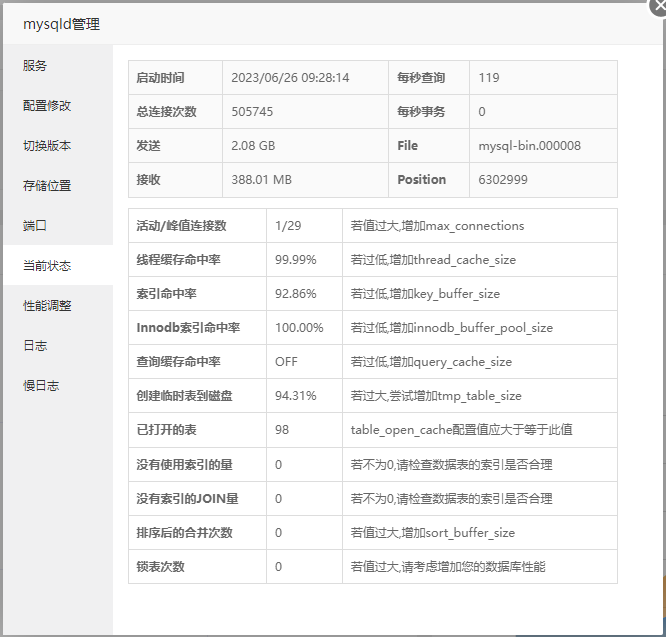The width and height of the screenshot is (666, 637).
Task: Click the 排序后的合并次数 value 0
Action: (278, 533)
